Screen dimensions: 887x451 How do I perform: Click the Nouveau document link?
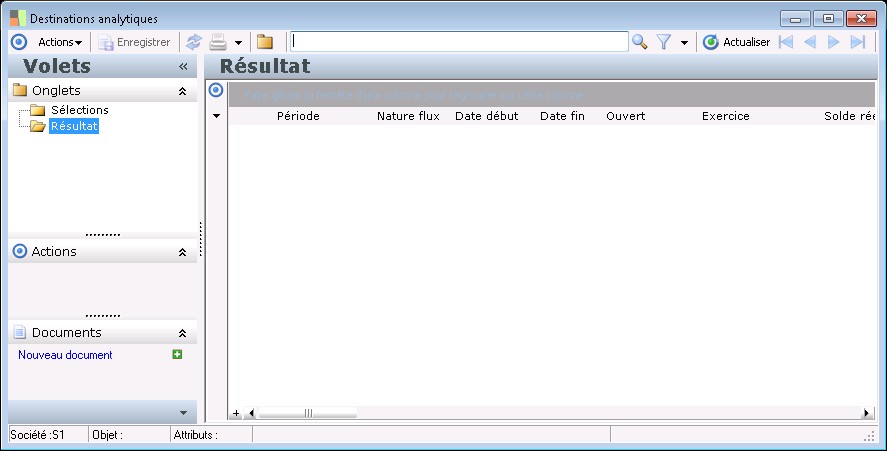click(65, 355)
